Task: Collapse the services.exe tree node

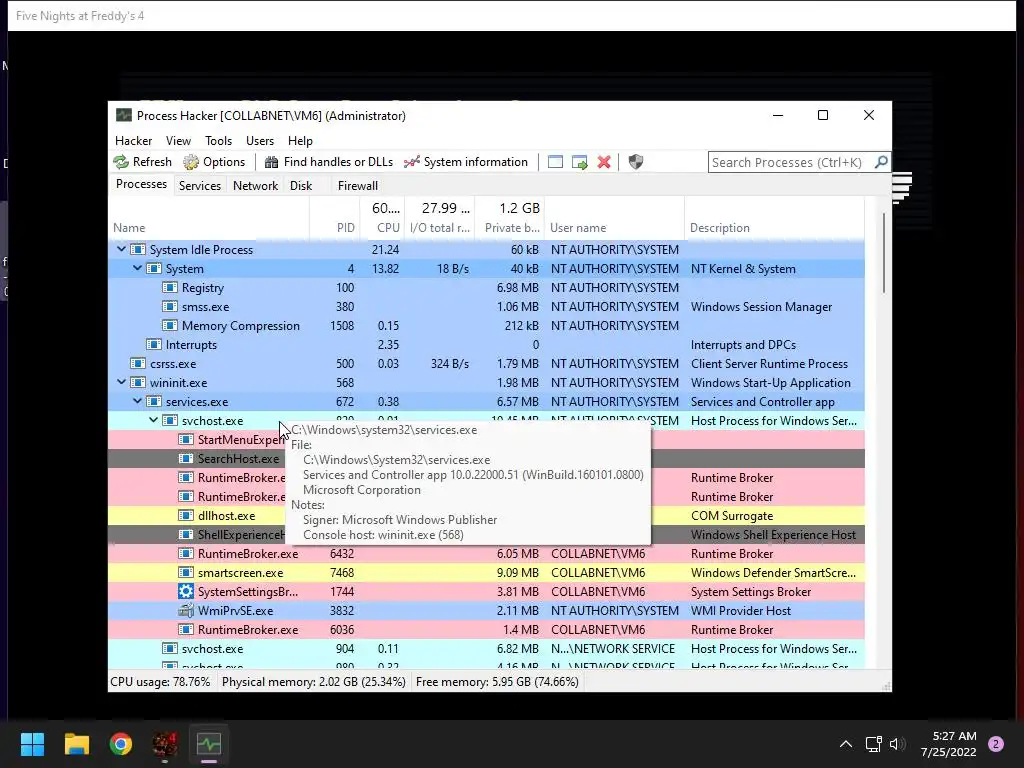Action: tap(137, 401)
